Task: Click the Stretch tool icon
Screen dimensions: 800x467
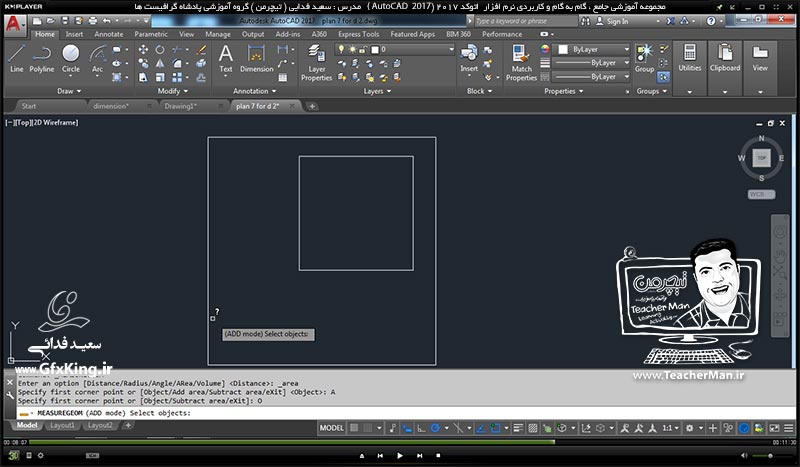Action: (143, 78)
